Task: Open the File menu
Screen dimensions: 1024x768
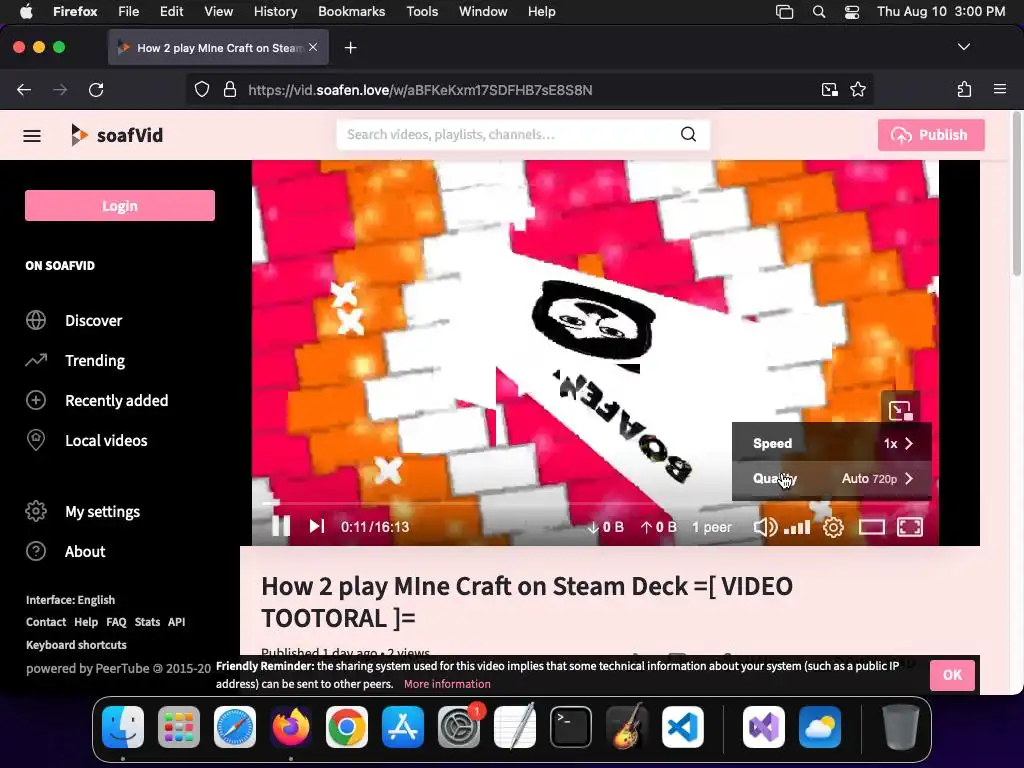Action: [129, 12]
